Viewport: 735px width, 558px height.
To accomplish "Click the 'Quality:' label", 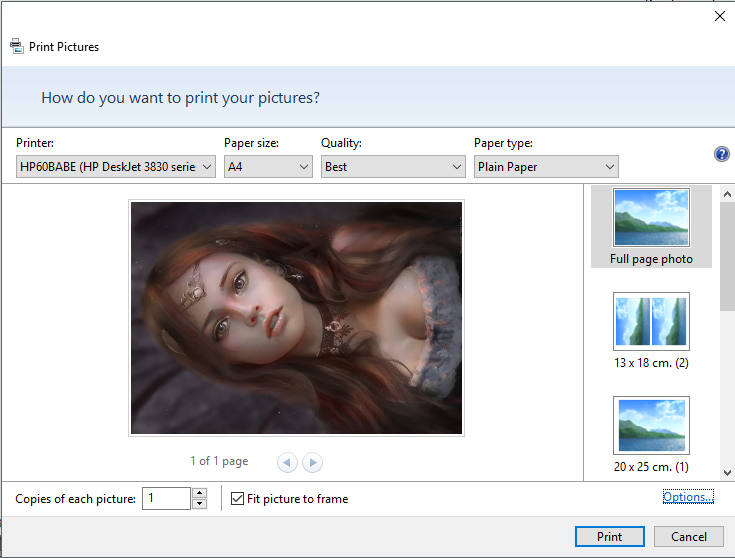I will point(341,143).
